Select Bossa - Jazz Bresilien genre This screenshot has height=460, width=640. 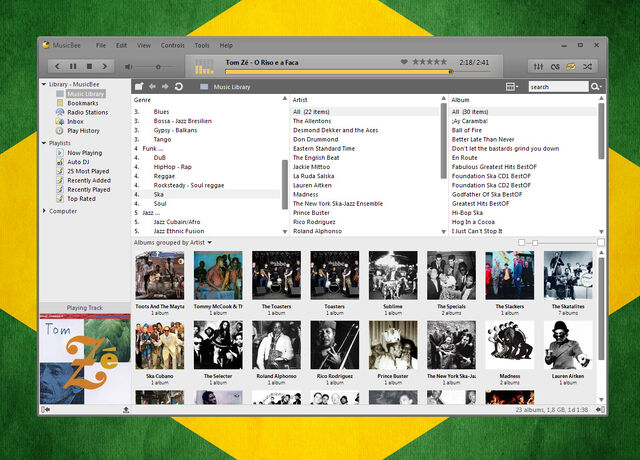pos(182,121)
